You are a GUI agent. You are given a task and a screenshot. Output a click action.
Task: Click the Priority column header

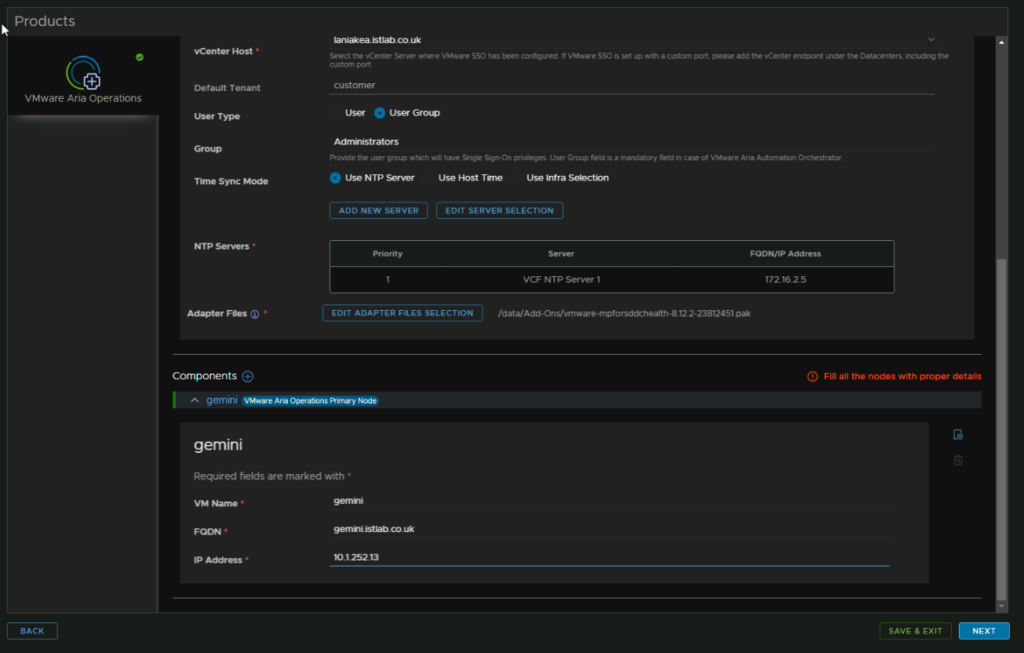tap(387, 253)
